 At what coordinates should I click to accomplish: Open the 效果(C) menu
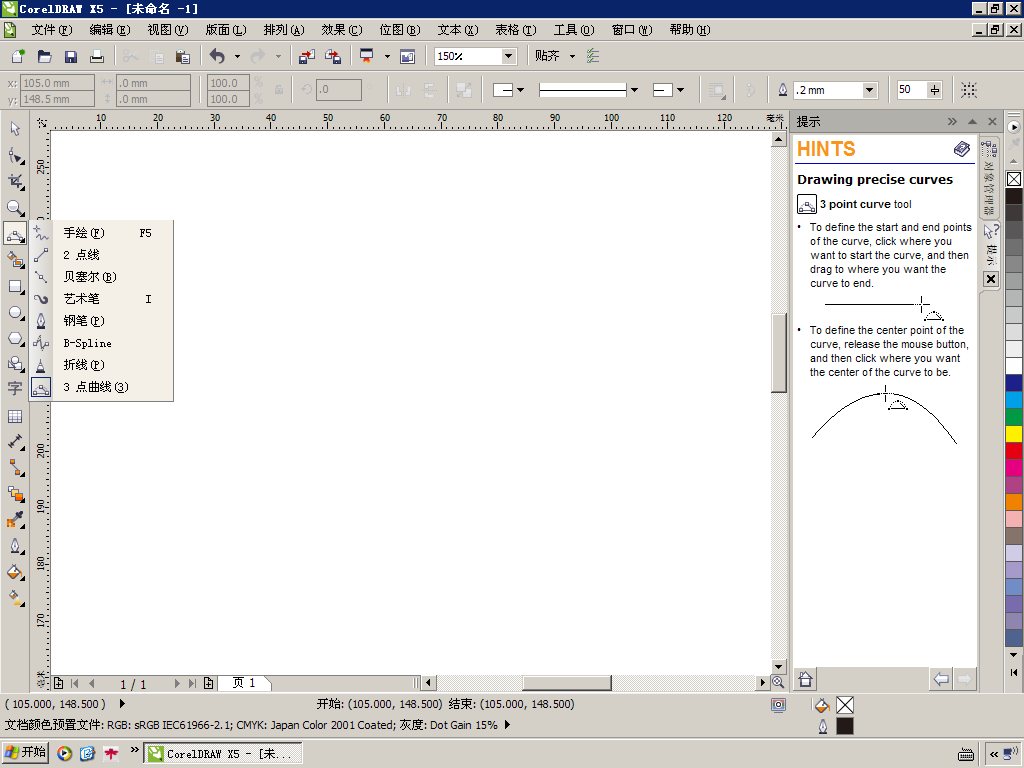342,30
